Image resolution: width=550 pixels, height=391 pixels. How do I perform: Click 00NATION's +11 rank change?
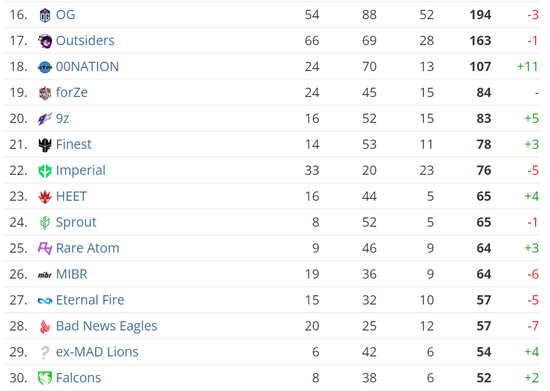tap(528, 66)
